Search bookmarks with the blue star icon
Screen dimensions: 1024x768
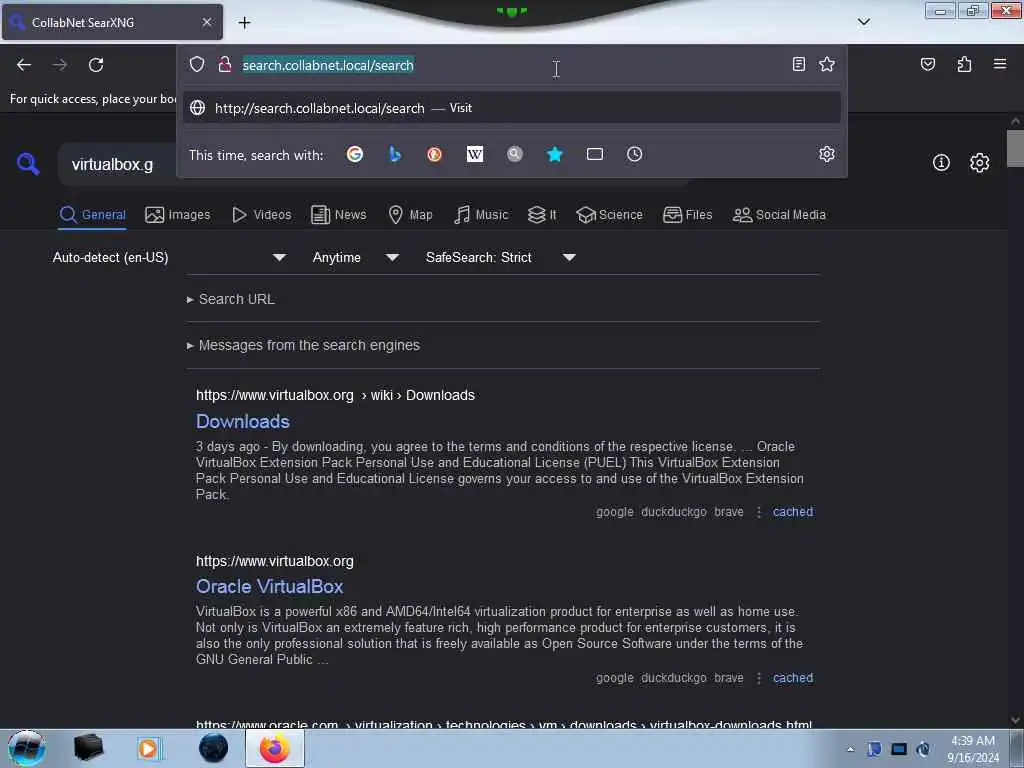click(x=554, y=154)
